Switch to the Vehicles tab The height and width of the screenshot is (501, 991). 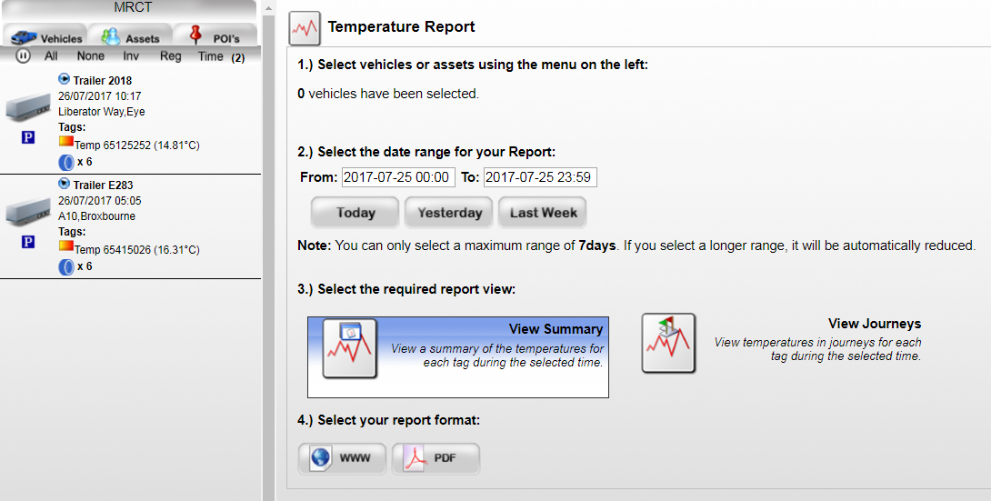(x=45, y=37)
